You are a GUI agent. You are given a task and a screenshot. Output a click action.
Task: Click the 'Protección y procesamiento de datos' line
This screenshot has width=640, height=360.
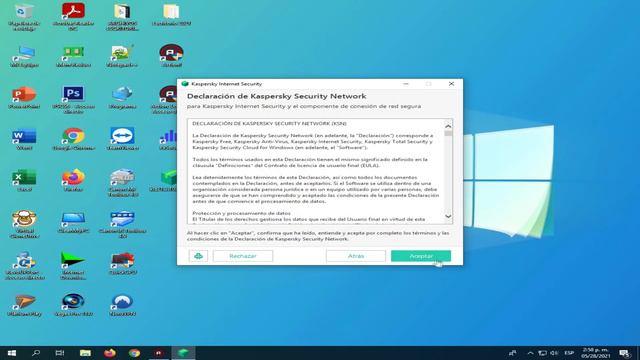point(242,213)
